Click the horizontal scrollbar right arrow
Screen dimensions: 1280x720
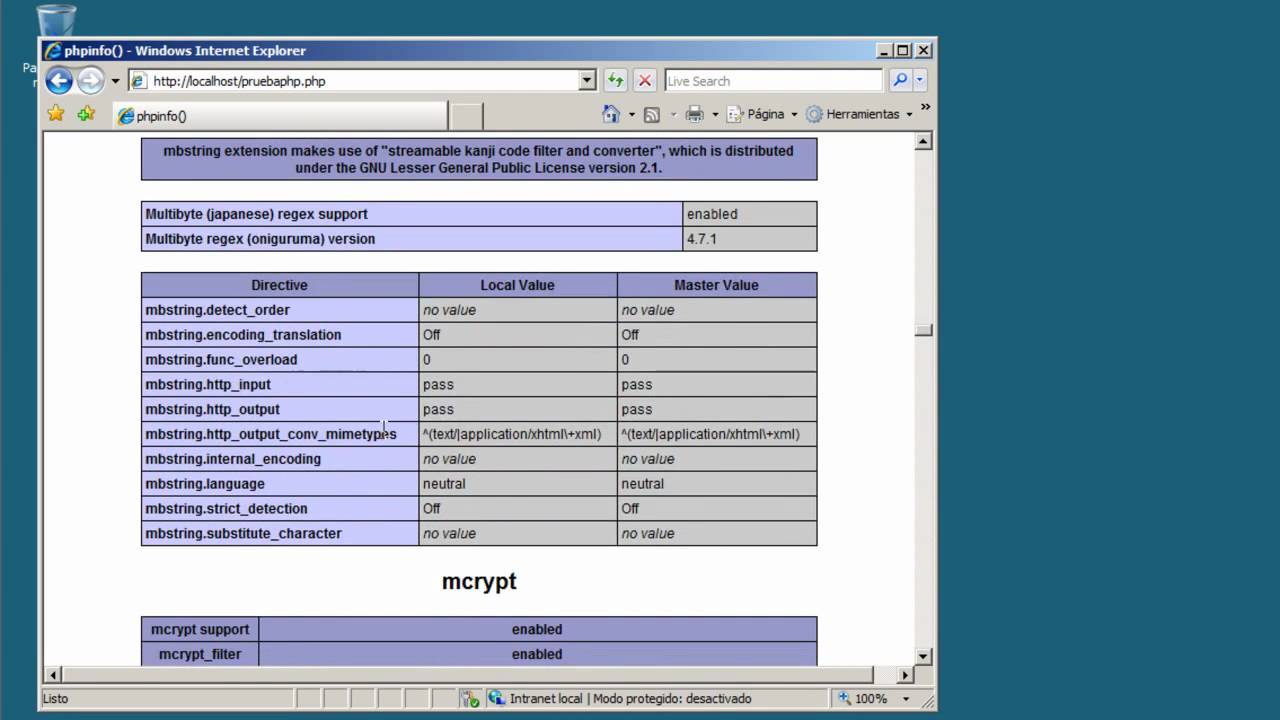(x=905, y=675)
